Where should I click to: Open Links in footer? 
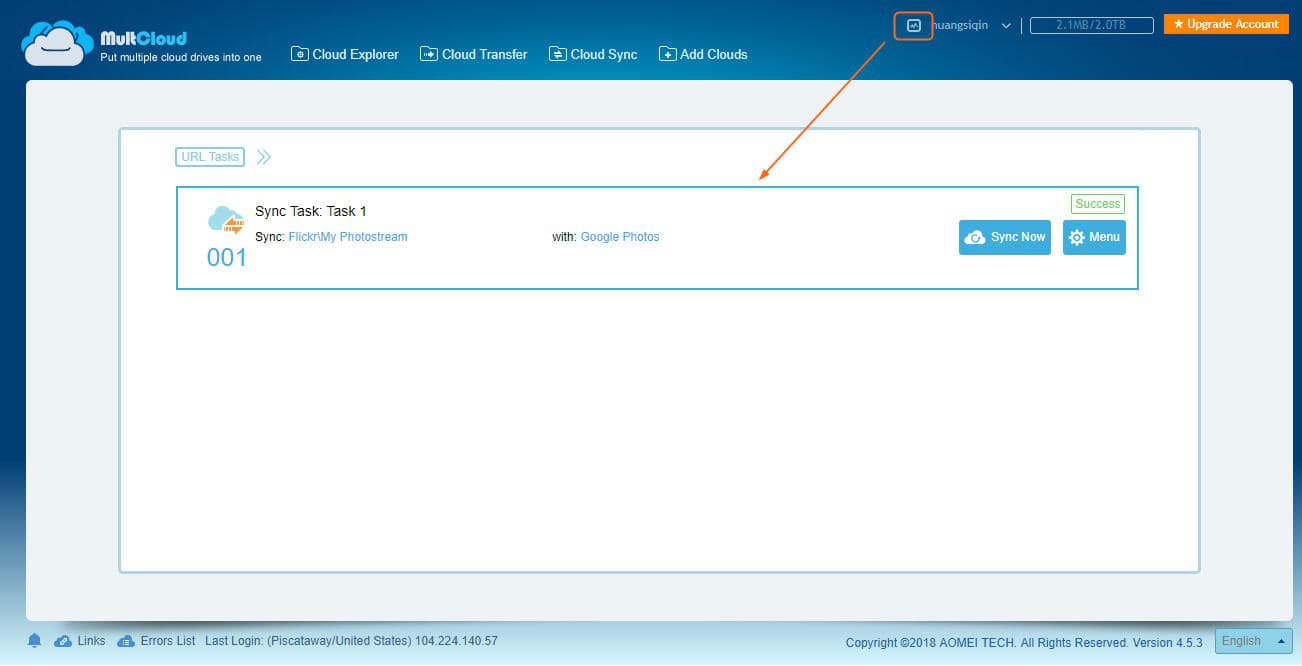[x=80, y=641]
